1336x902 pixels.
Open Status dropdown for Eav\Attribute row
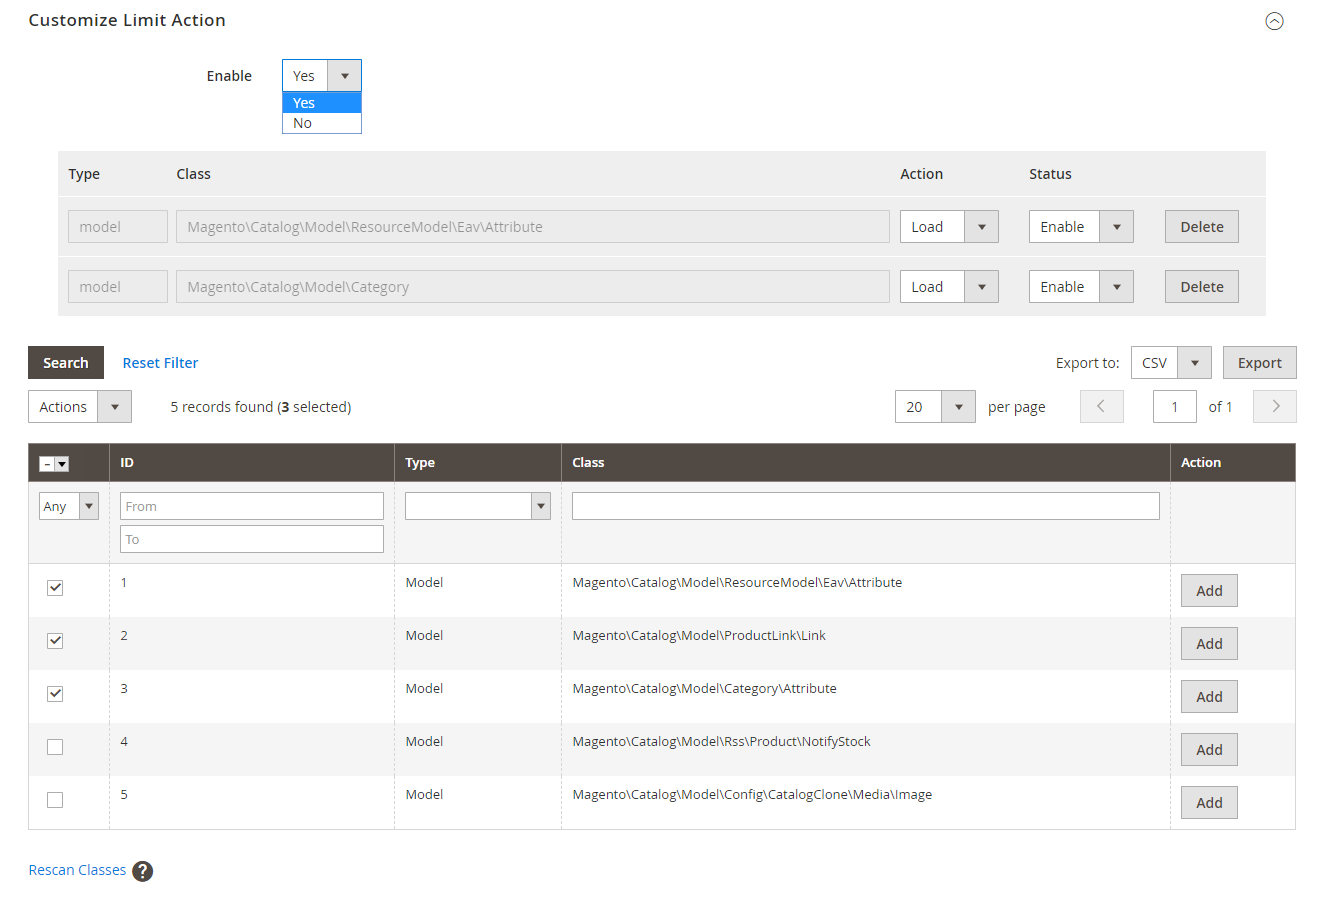(1080, 227)
